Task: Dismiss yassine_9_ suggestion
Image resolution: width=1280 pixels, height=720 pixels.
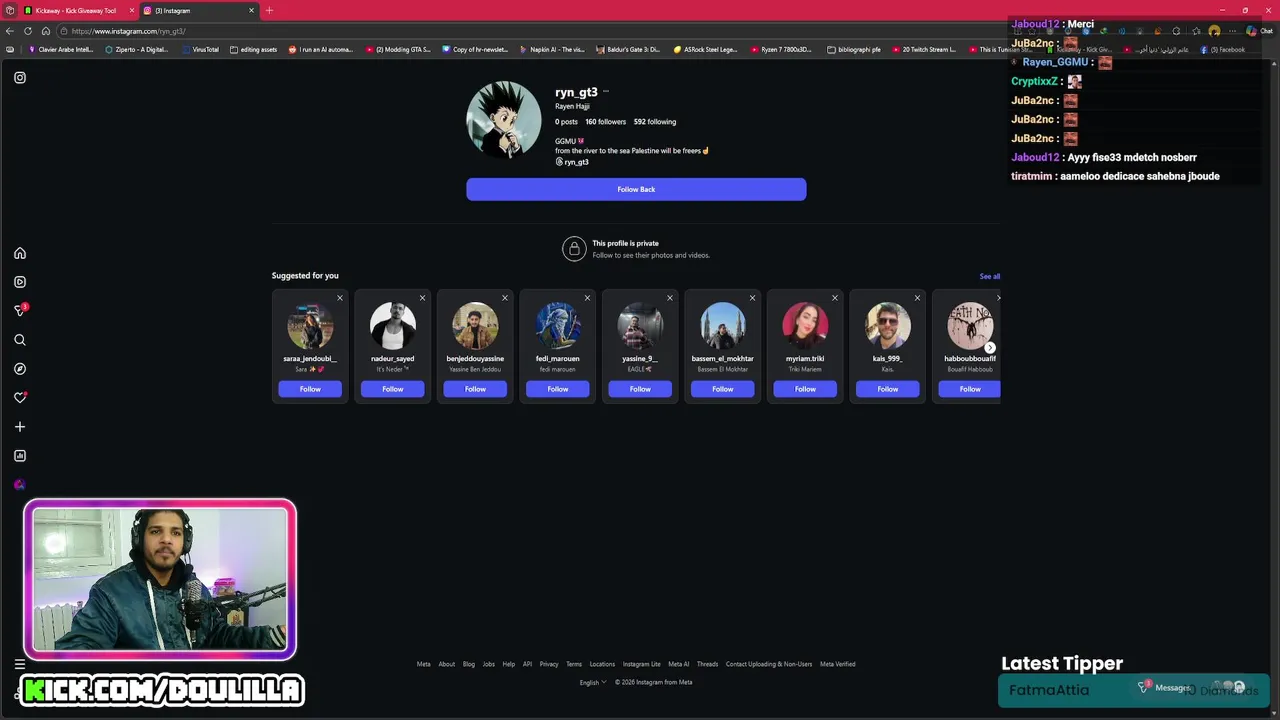Action: coord(670,298)
